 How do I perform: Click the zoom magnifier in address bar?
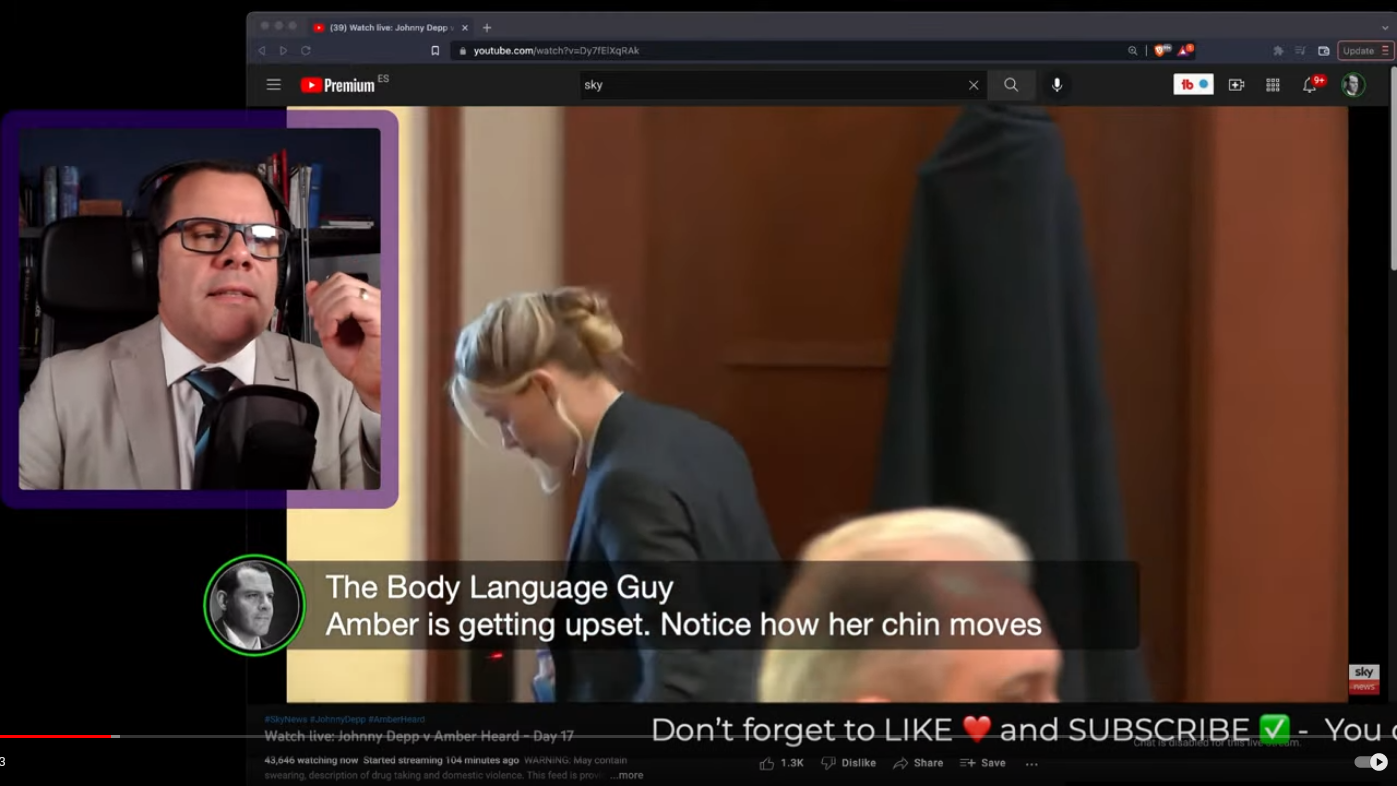point(1132,51)
